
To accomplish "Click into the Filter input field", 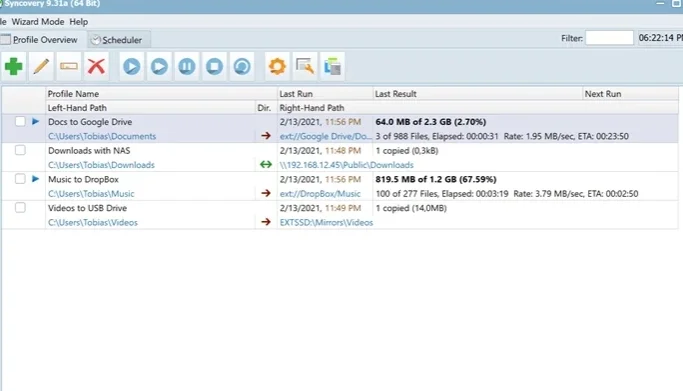I will tap(609, 38).
